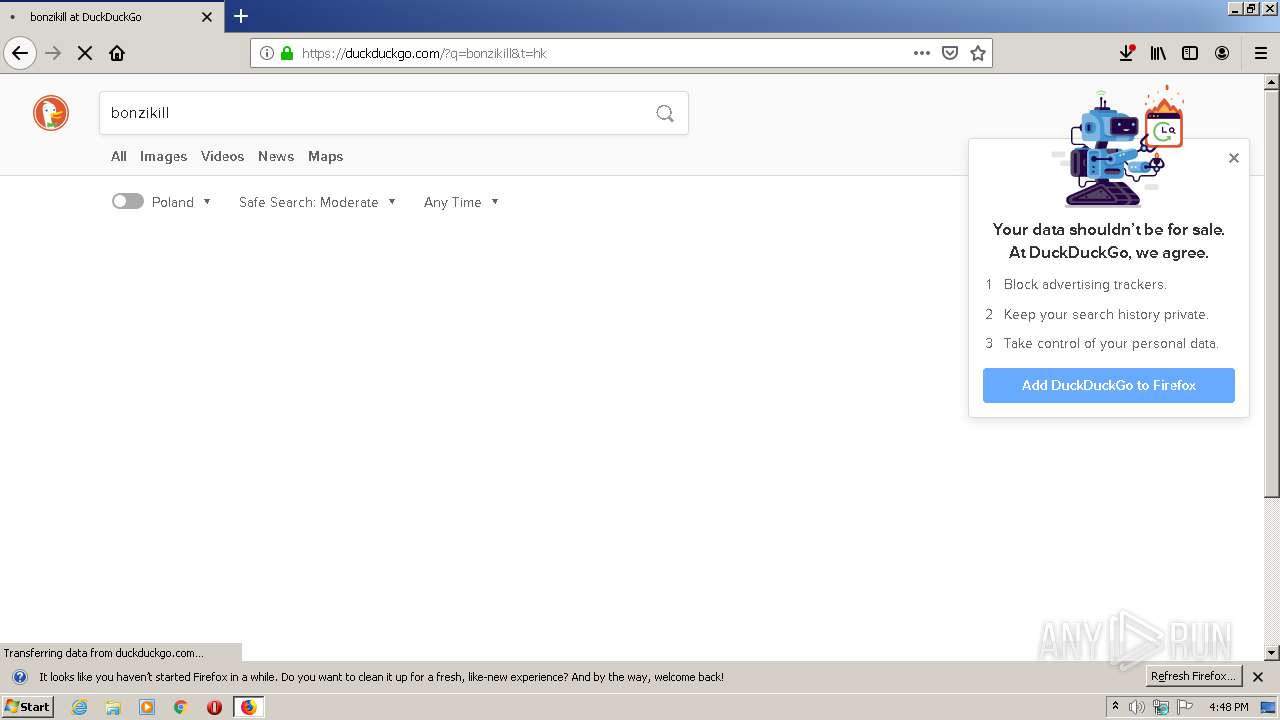This screenshot has width=1280, height=720.
Task: Save page to Pocket
Action: (x=950, y=53)
